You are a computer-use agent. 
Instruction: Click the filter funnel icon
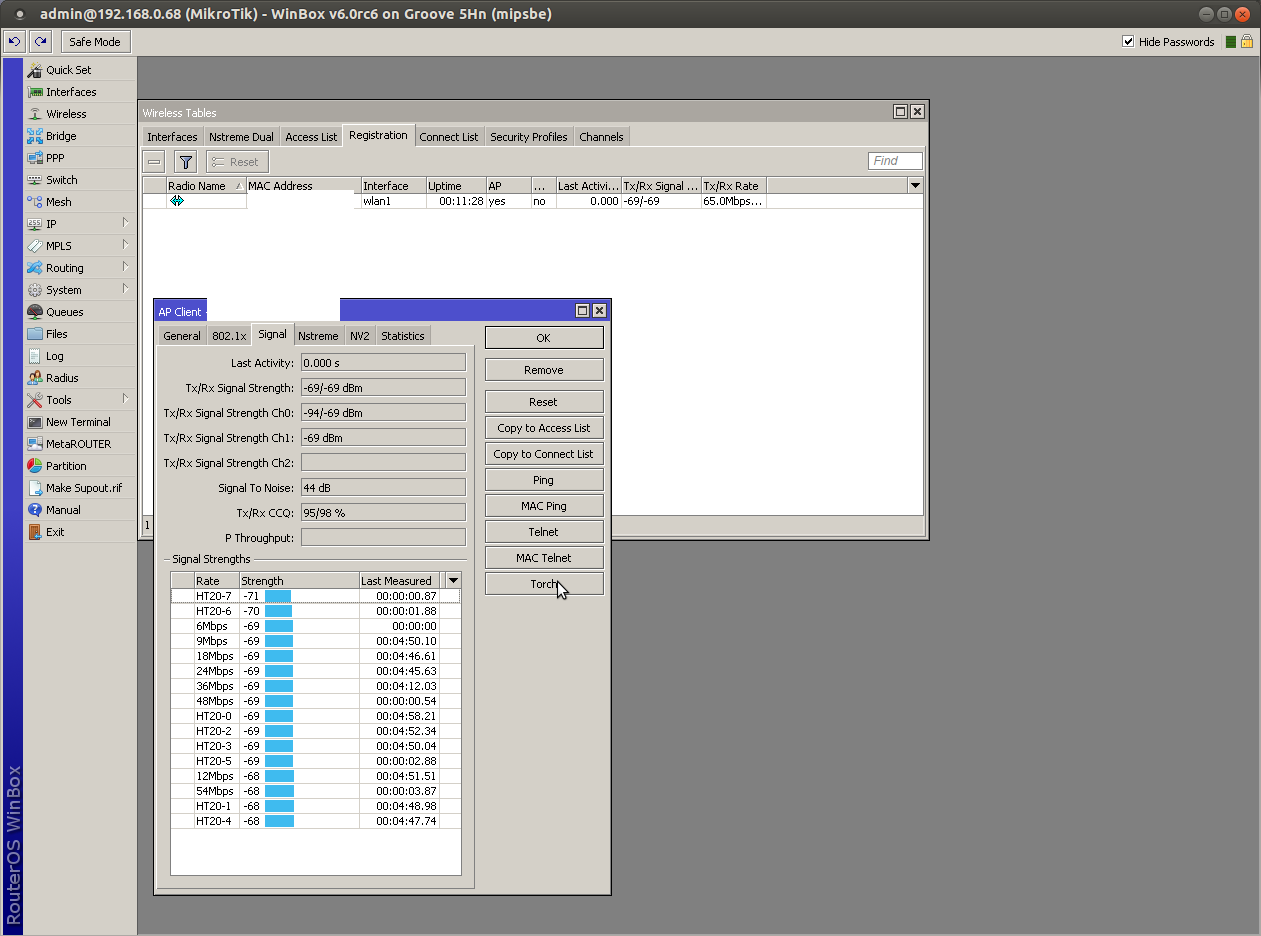tap(185, 161)
